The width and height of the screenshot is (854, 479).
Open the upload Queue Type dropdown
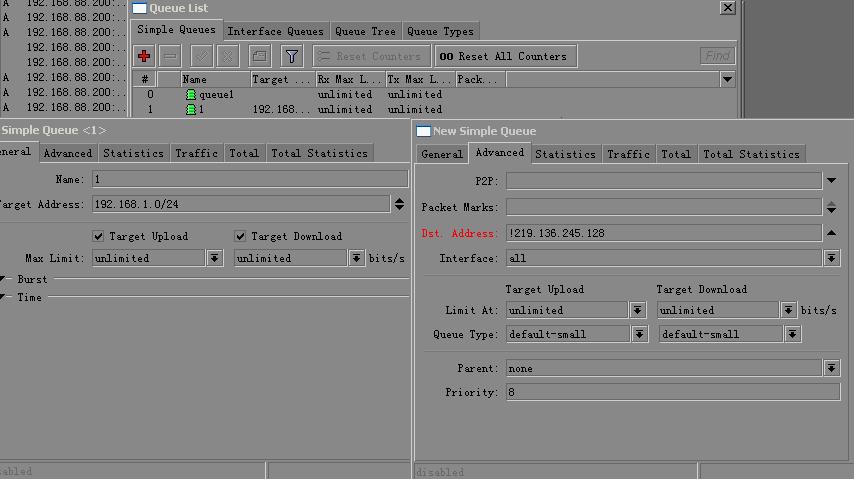(639, 334)
